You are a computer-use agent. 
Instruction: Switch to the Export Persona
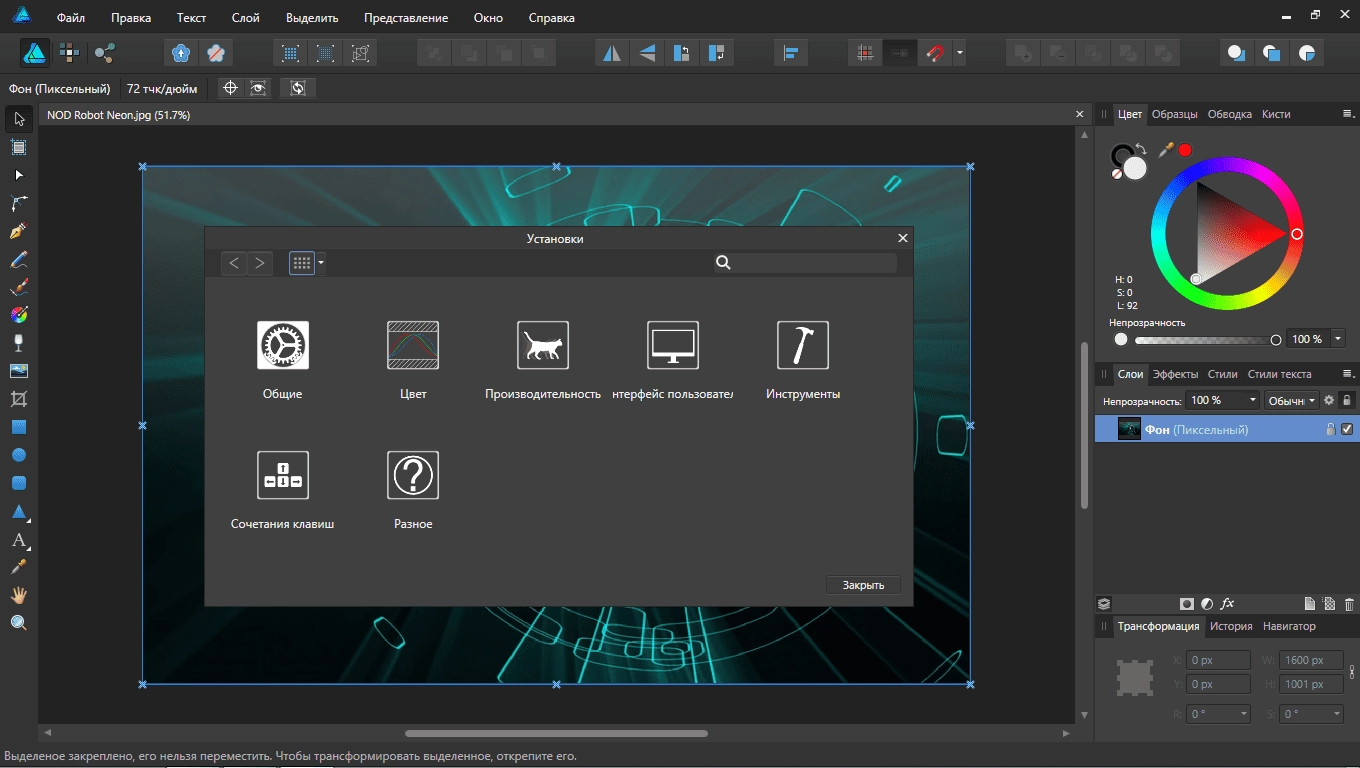pos(104,53)
